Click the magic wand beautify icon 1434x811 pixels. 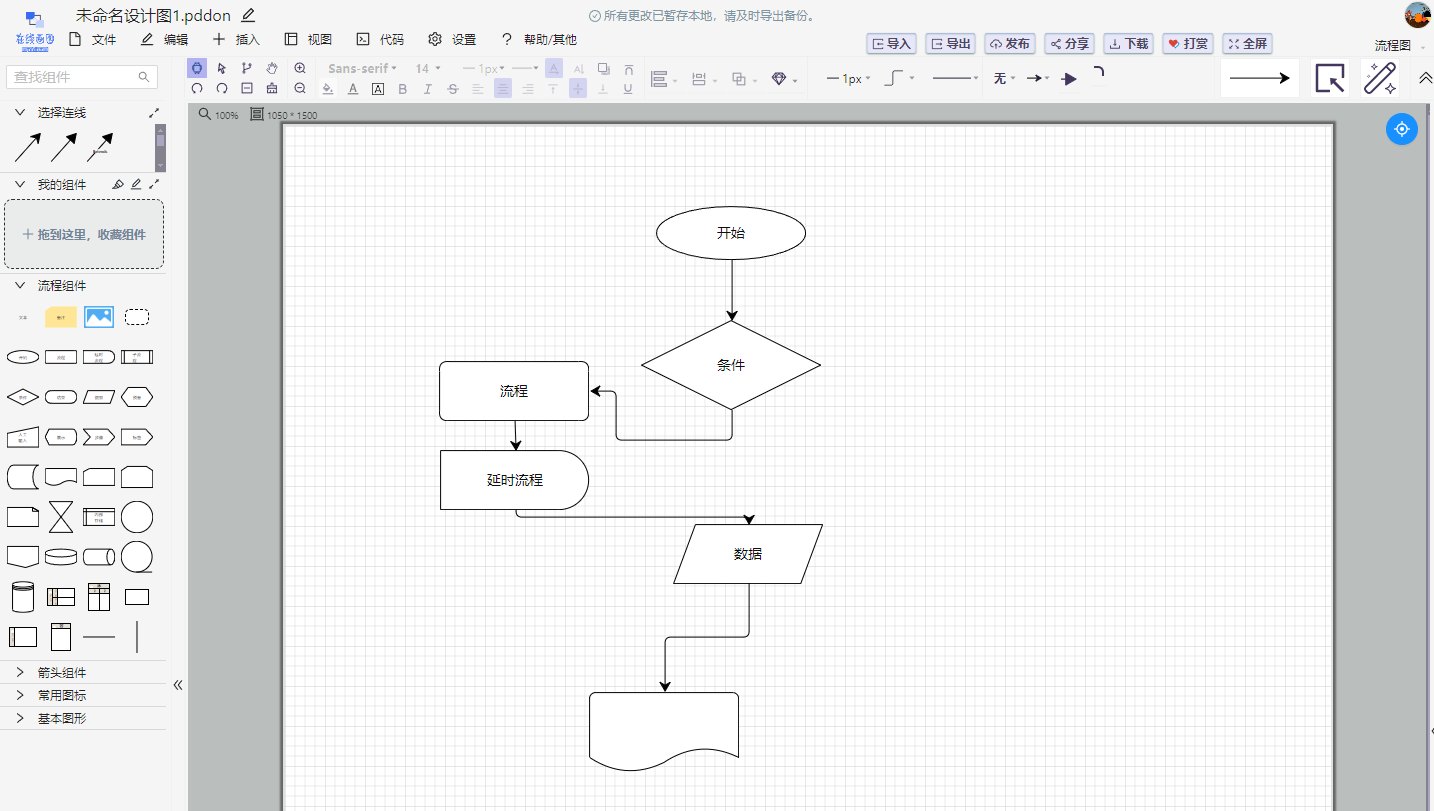pos(1381,78)
